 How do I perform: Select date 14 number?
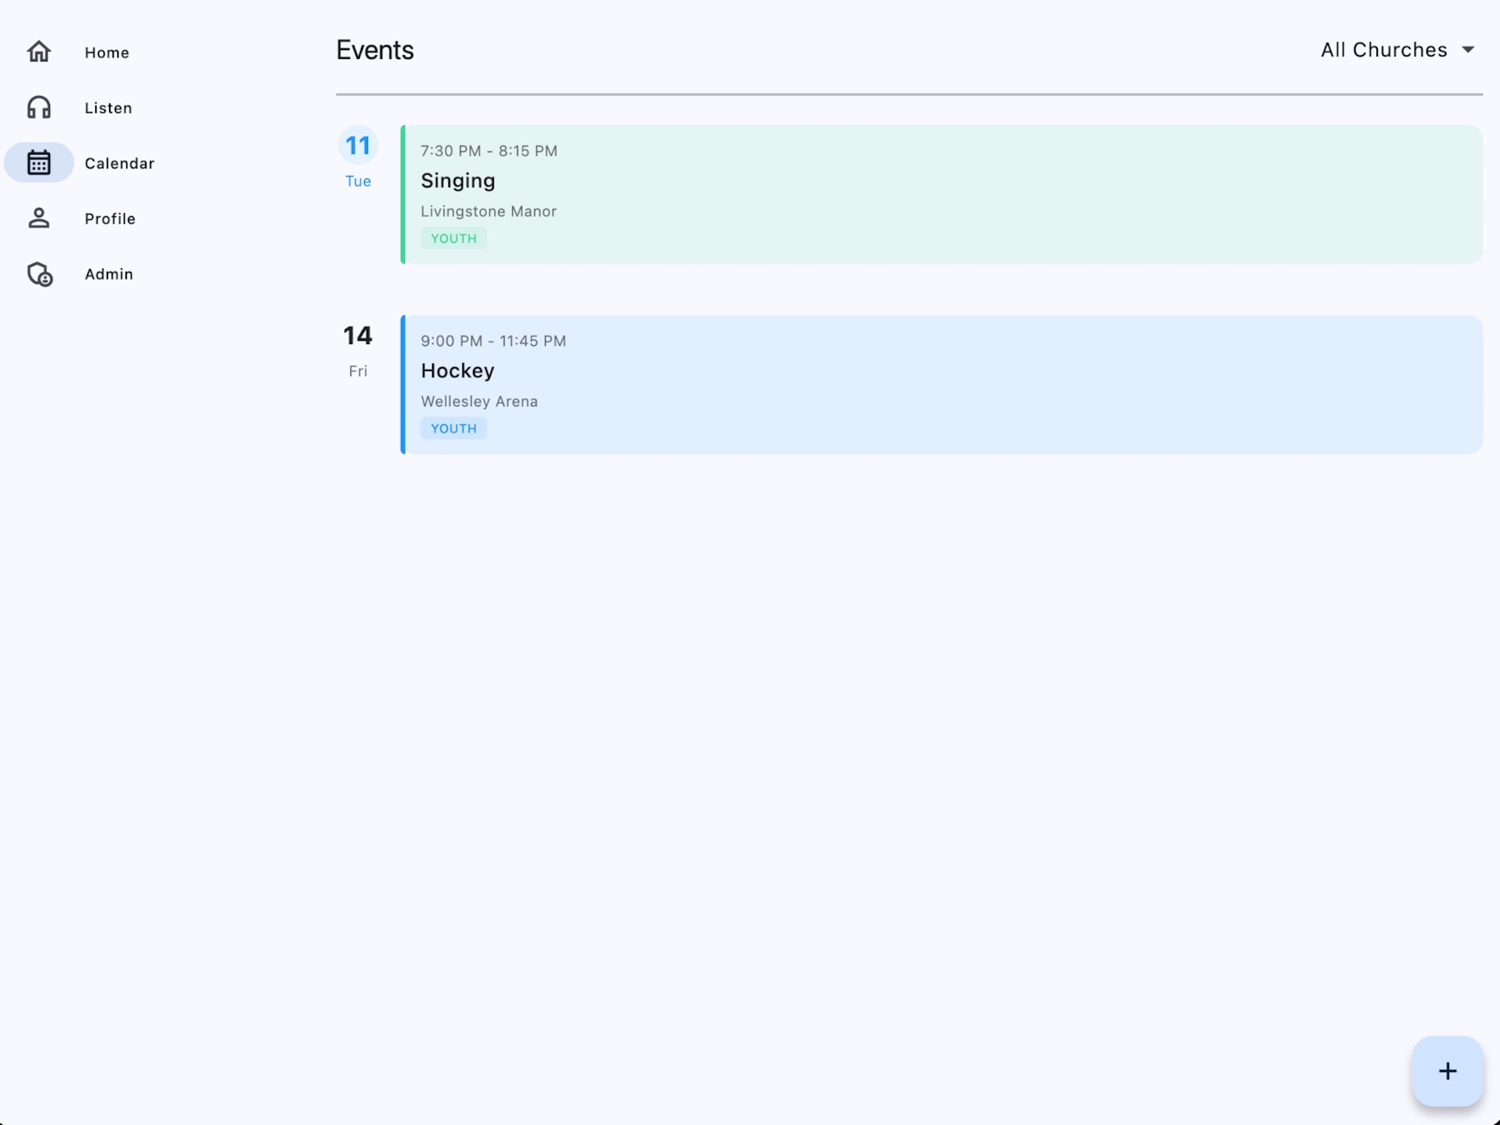[x=358, y=336]
